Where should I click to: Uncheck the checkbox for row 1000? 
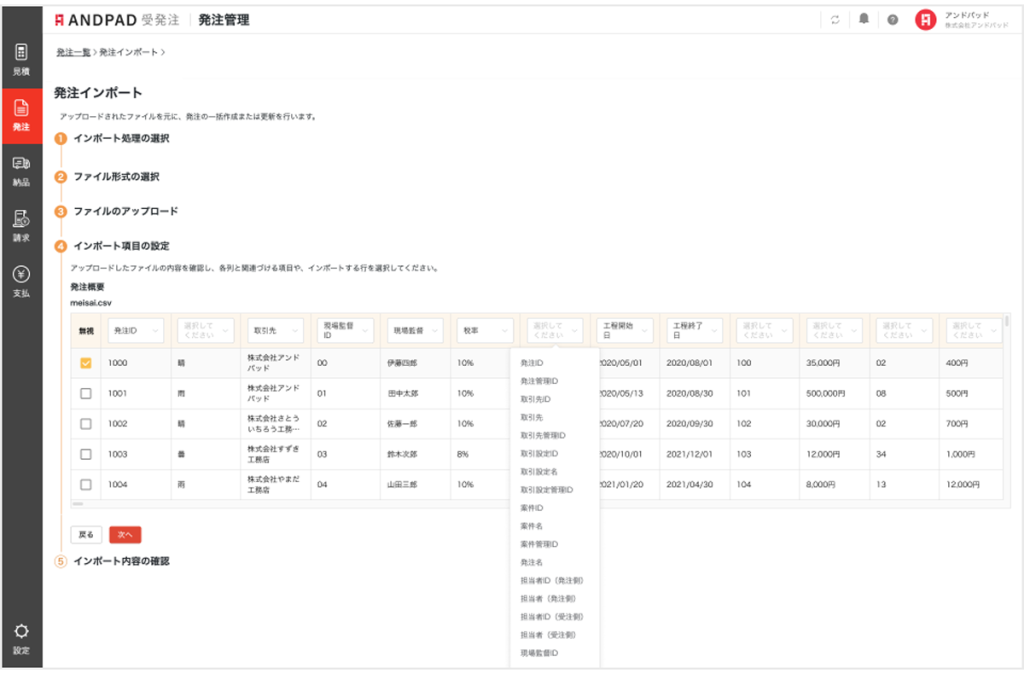coord(85,364)
